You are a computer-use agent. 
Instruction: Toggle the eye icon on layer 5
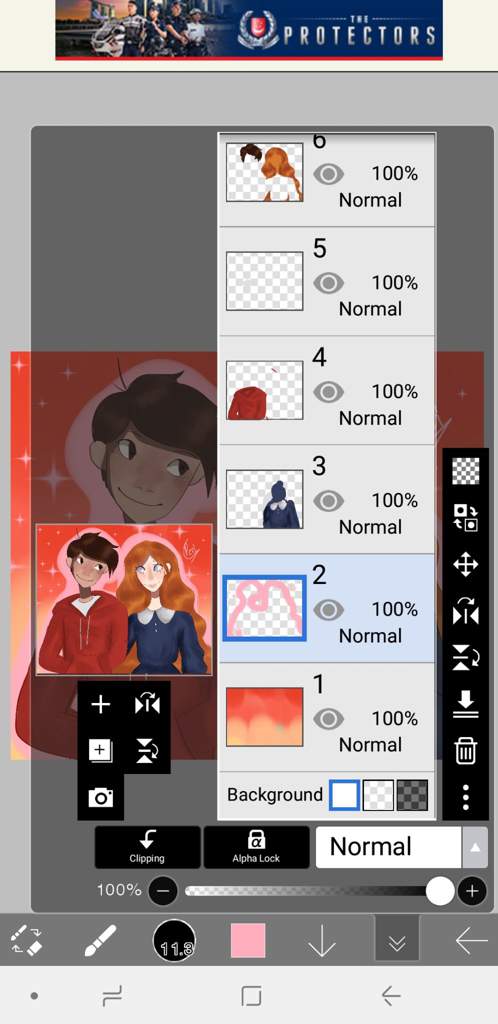328,283
